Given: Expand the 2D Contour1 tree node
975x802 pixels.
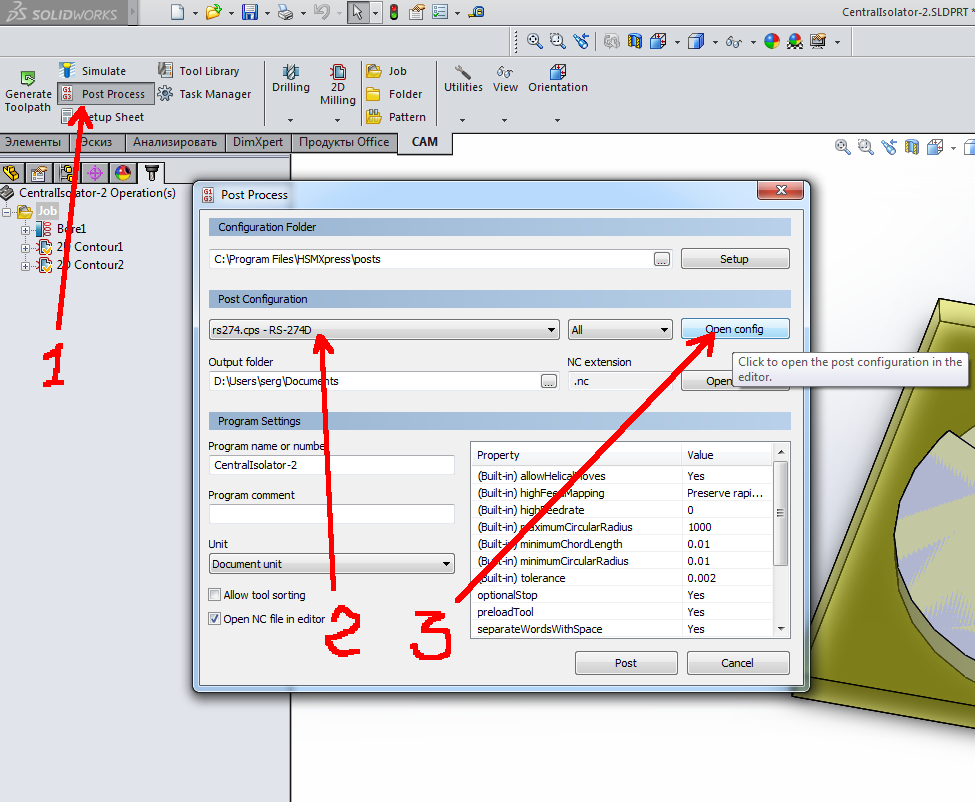Looking at the screenshot, I should pos(25,248).
